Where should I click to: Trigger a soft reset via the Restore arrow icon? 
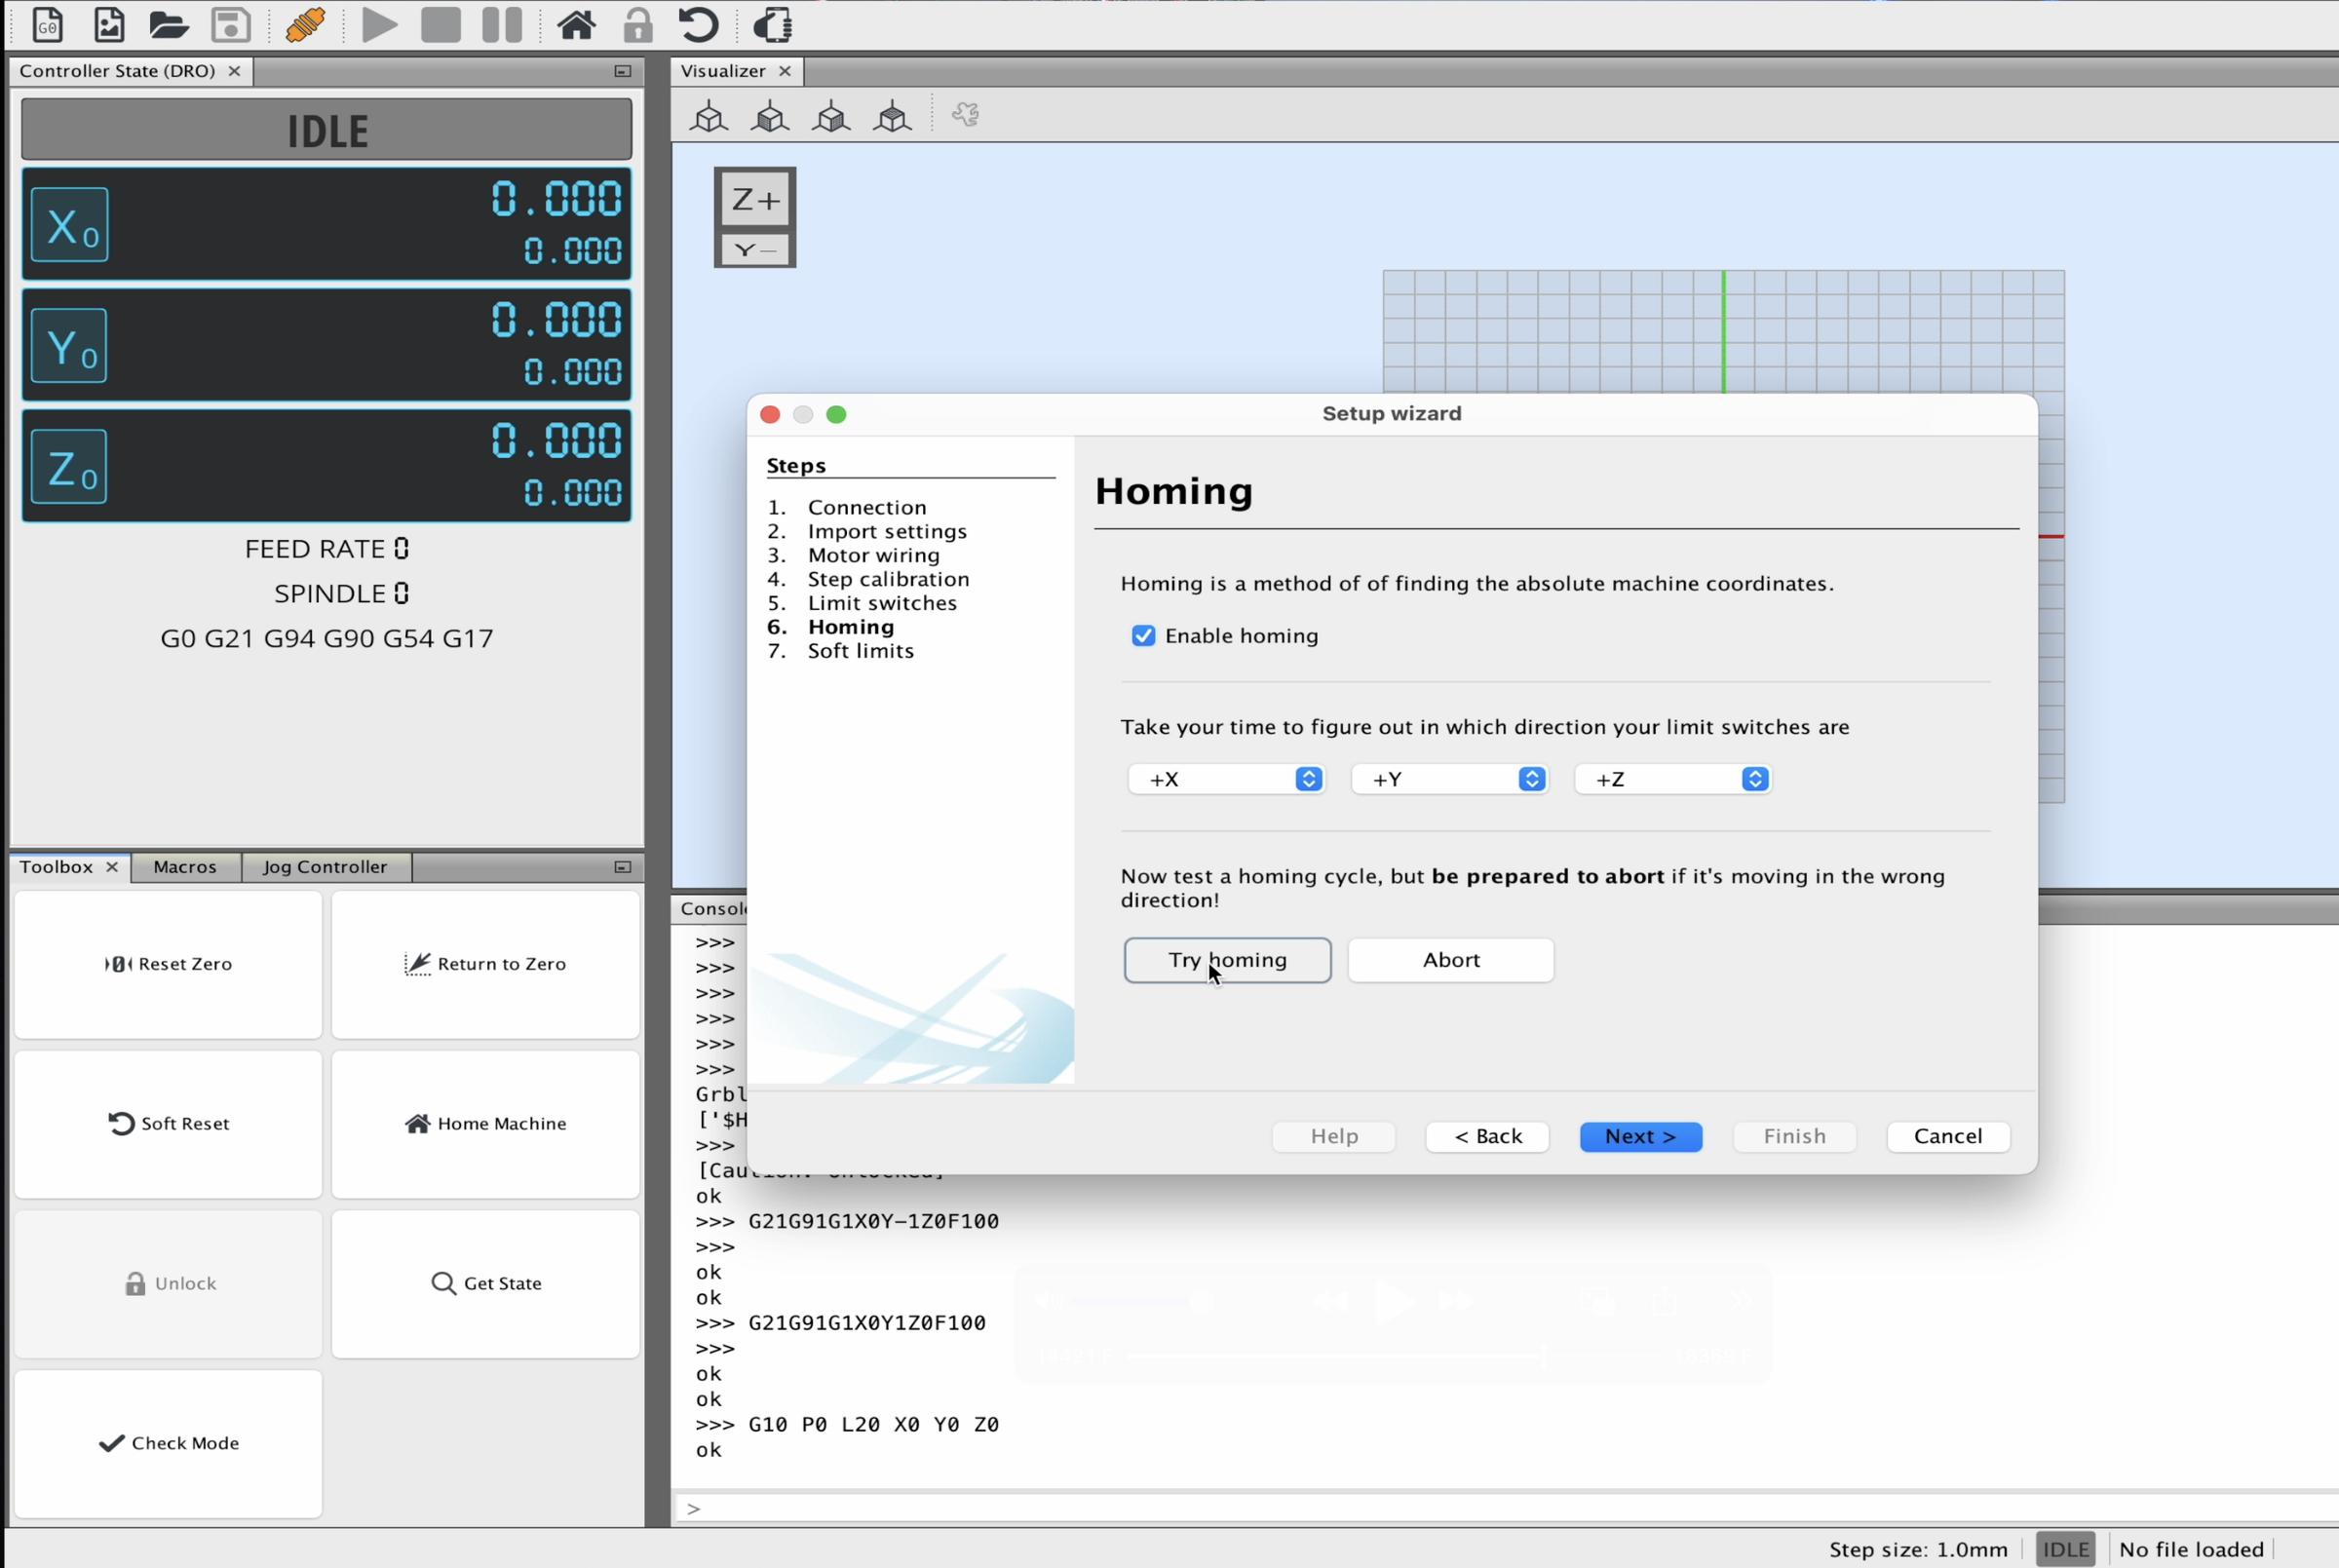coord(698,25)
